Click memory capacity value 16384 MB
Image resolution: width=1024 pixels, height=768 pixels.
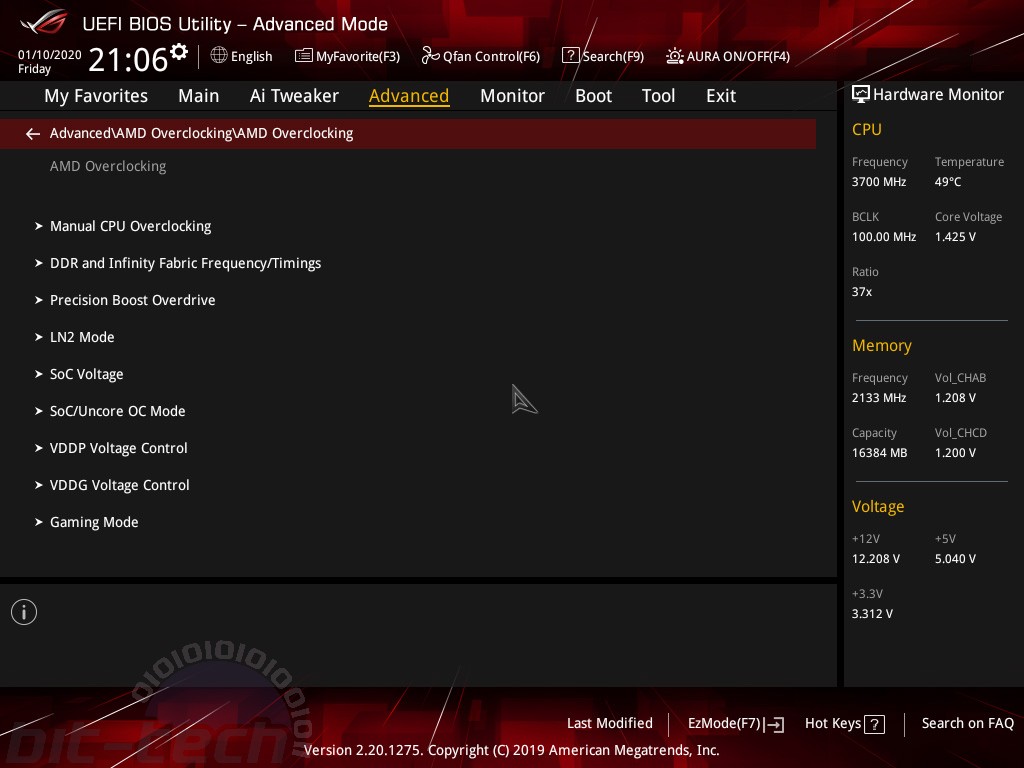pos(880,453)
